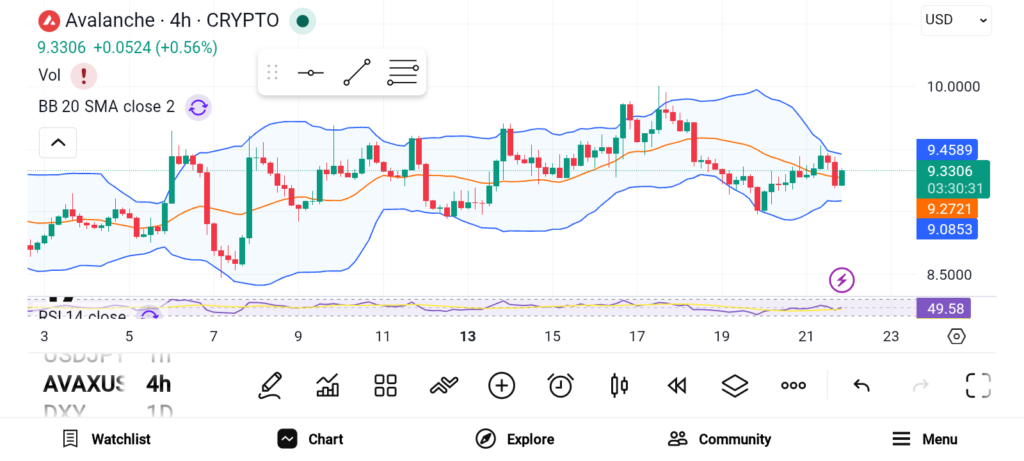1024x461 pixels.
Task: Click the green market status indicator
Action: tap(302, 20)
